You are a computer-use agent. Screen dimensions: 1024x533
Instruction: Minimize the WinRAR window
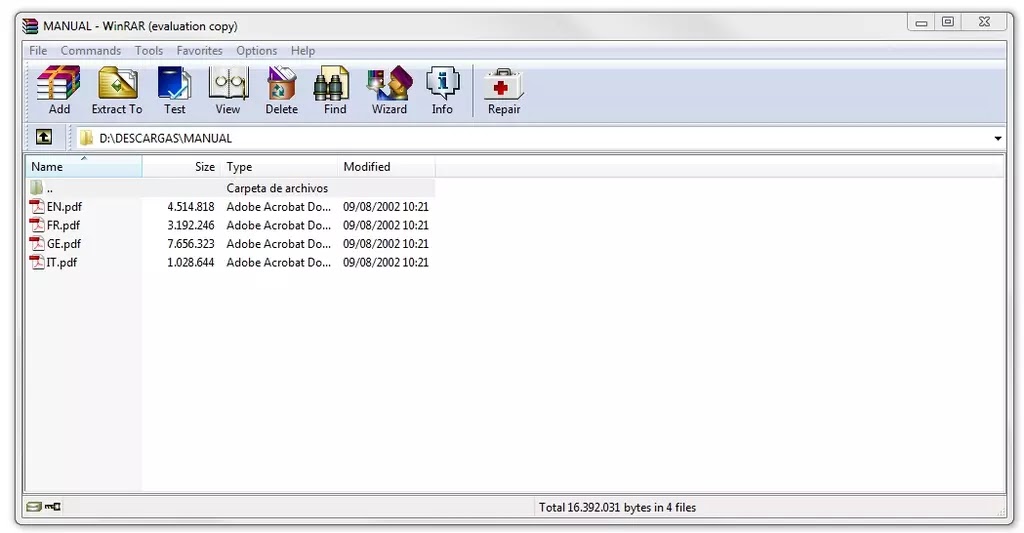tap(921, 22)
